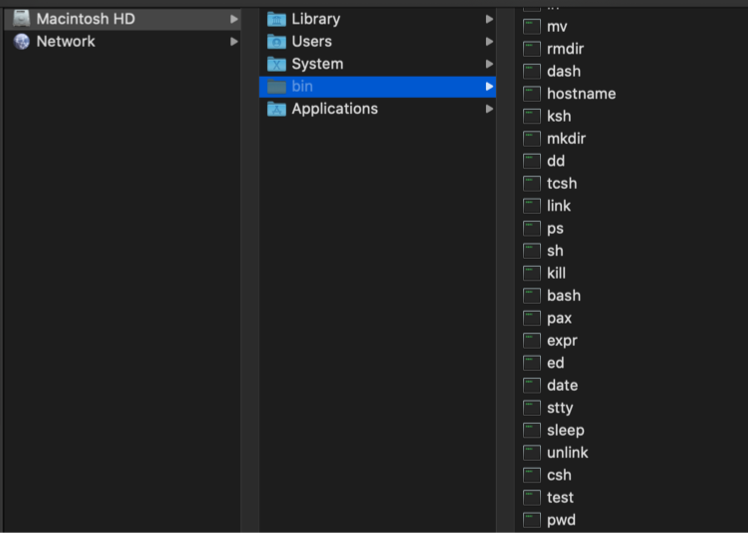748x536 pixels.
Task: Click the sleep file name
Action: point(565,430)
